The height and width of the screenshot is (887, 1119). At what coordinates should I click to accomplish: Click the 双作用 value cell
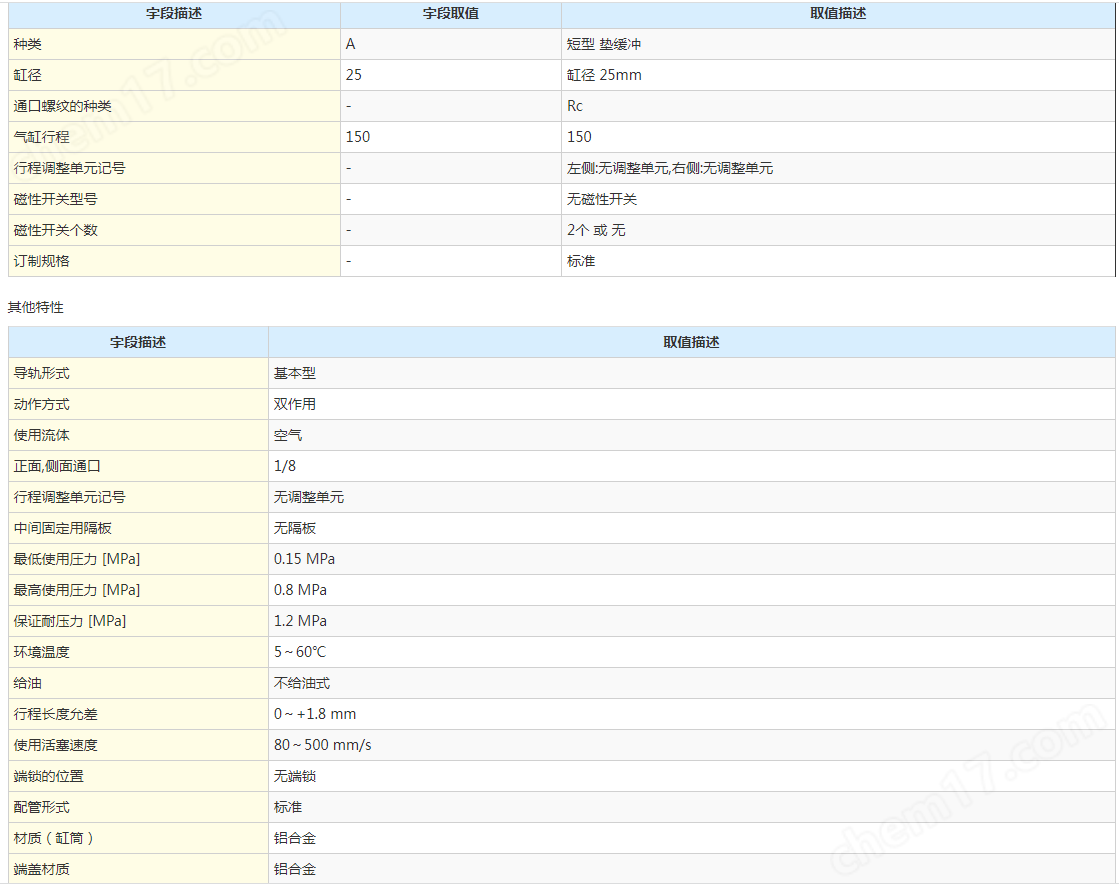pos(295,405)
